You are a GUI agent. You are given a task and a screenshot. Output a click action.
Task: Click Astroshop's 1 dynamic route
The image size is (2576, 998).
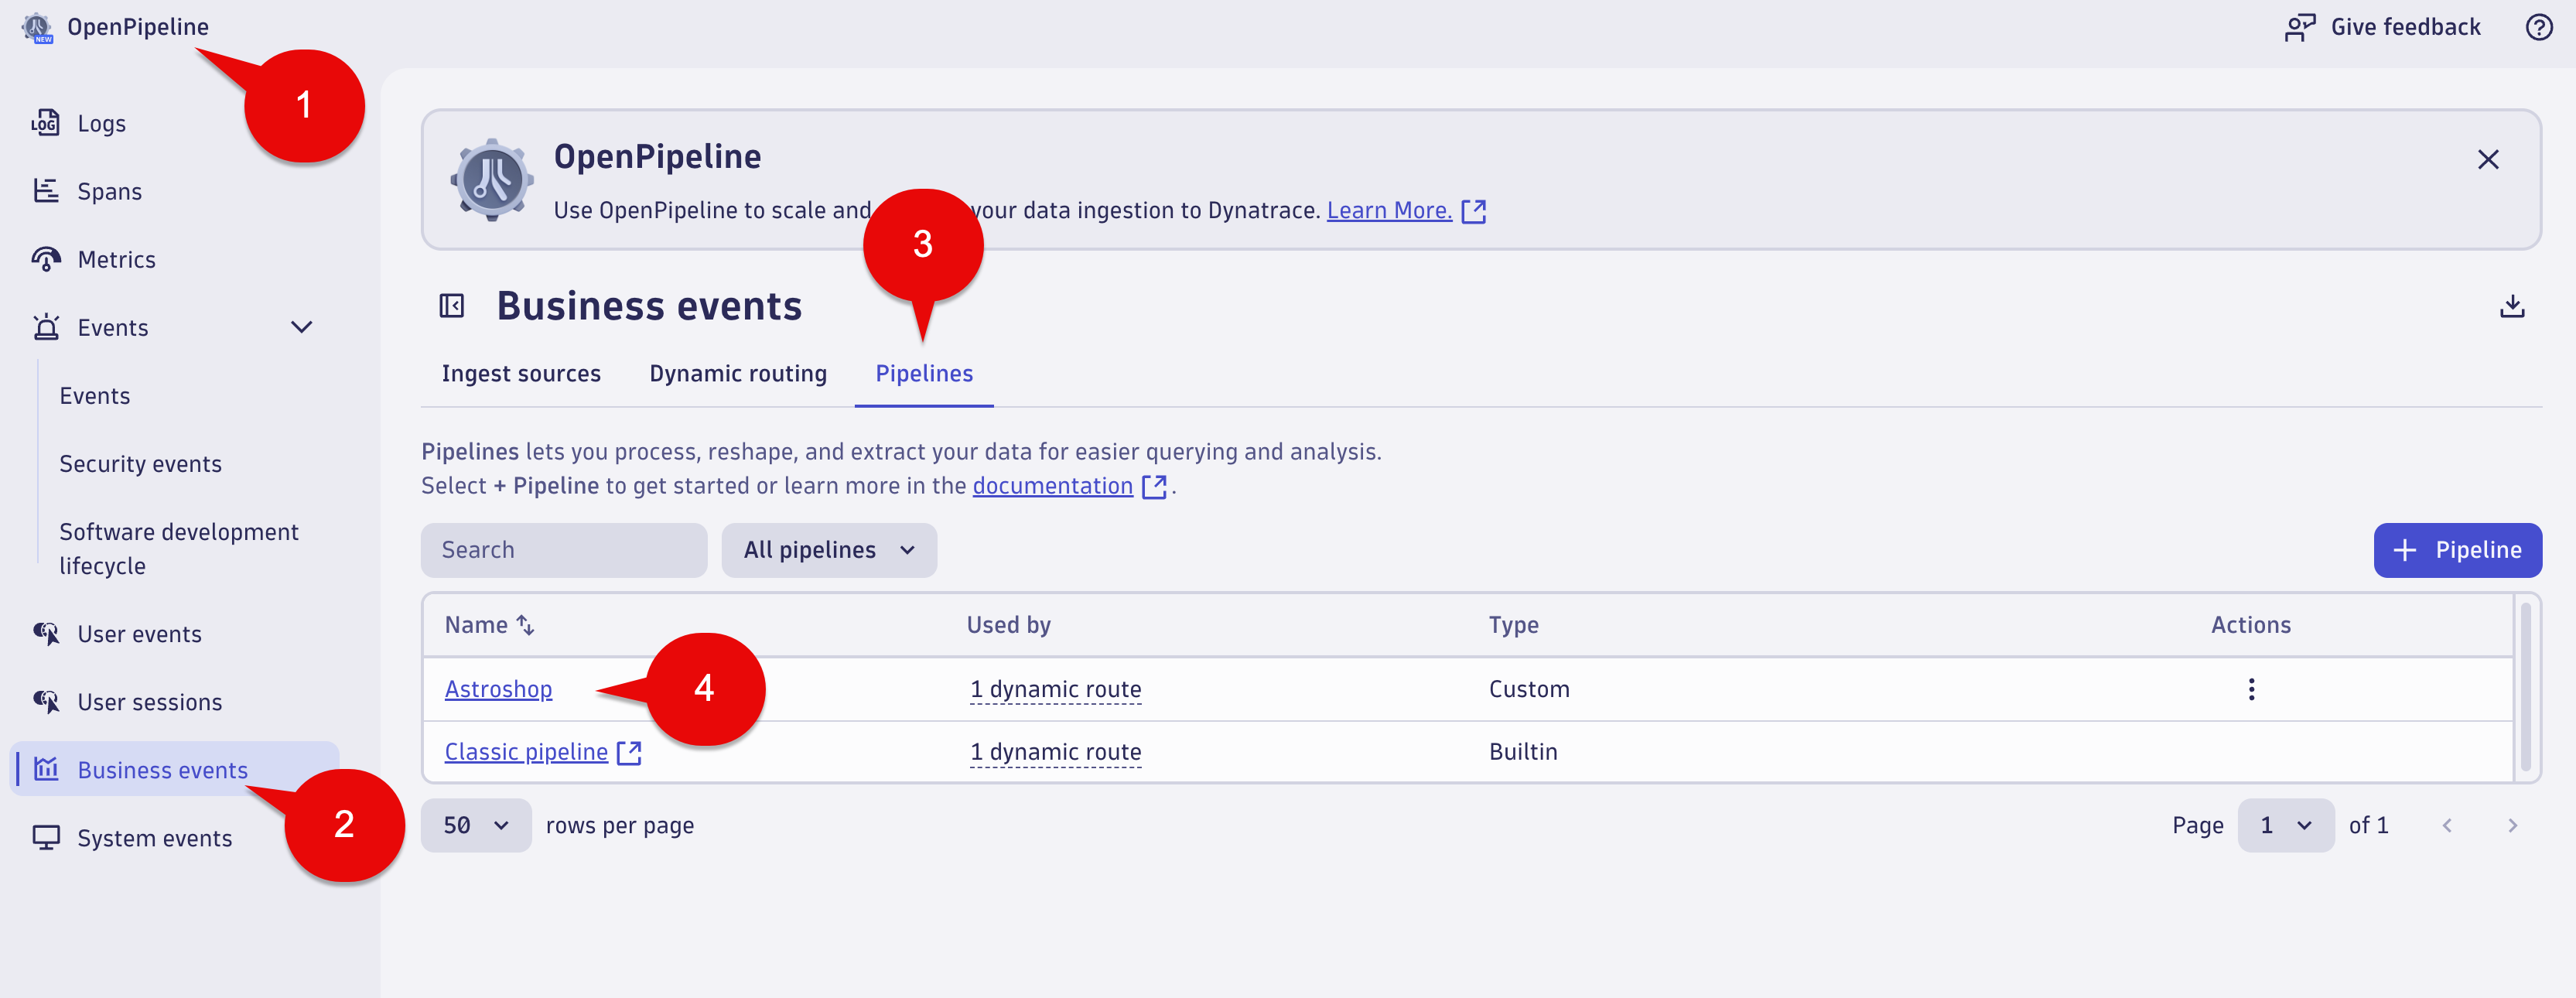1054,689
